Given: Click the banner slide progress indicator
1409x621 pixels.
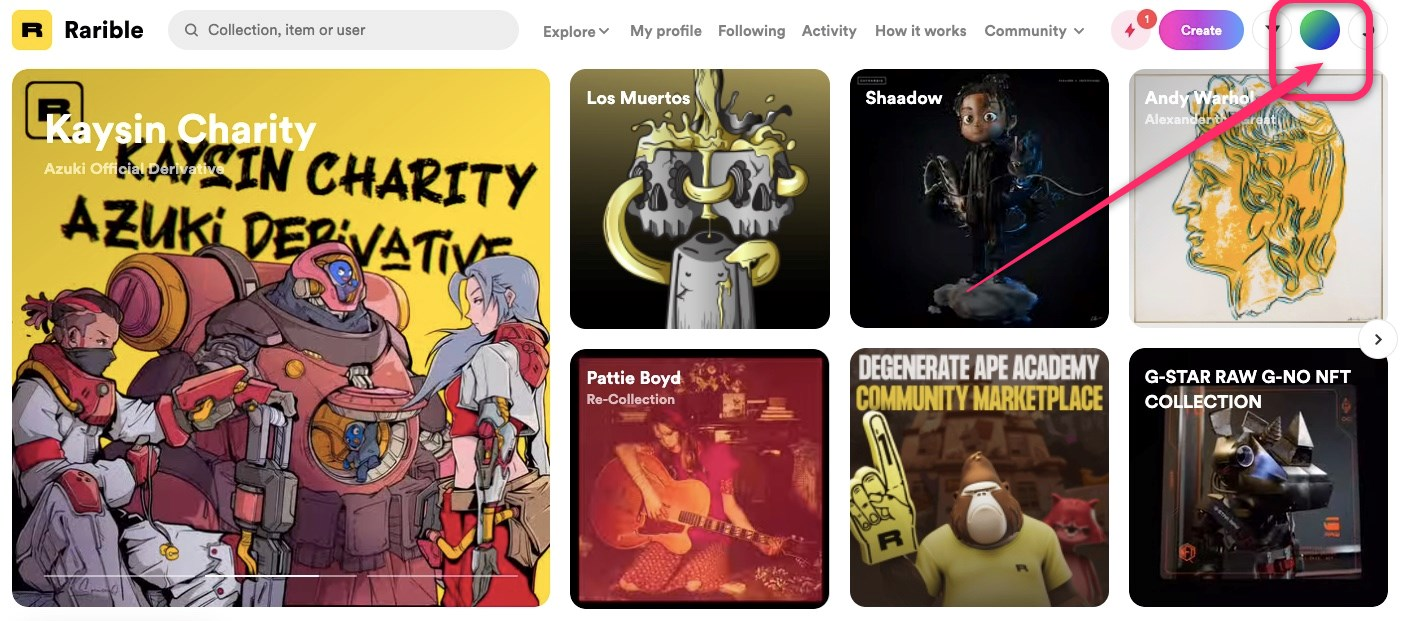Looking at the screenshot, I should (x=281, y=576).
